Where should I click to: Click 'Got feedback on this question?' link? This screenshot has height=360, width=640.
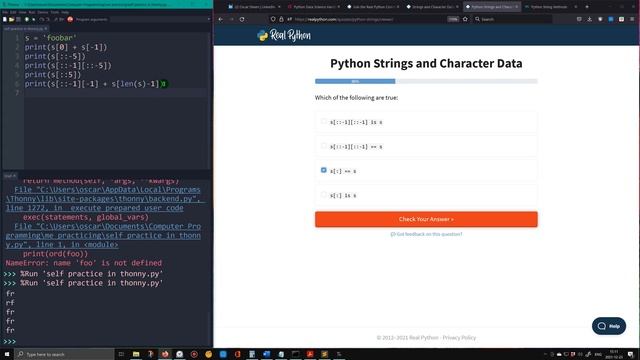[426, 234]
